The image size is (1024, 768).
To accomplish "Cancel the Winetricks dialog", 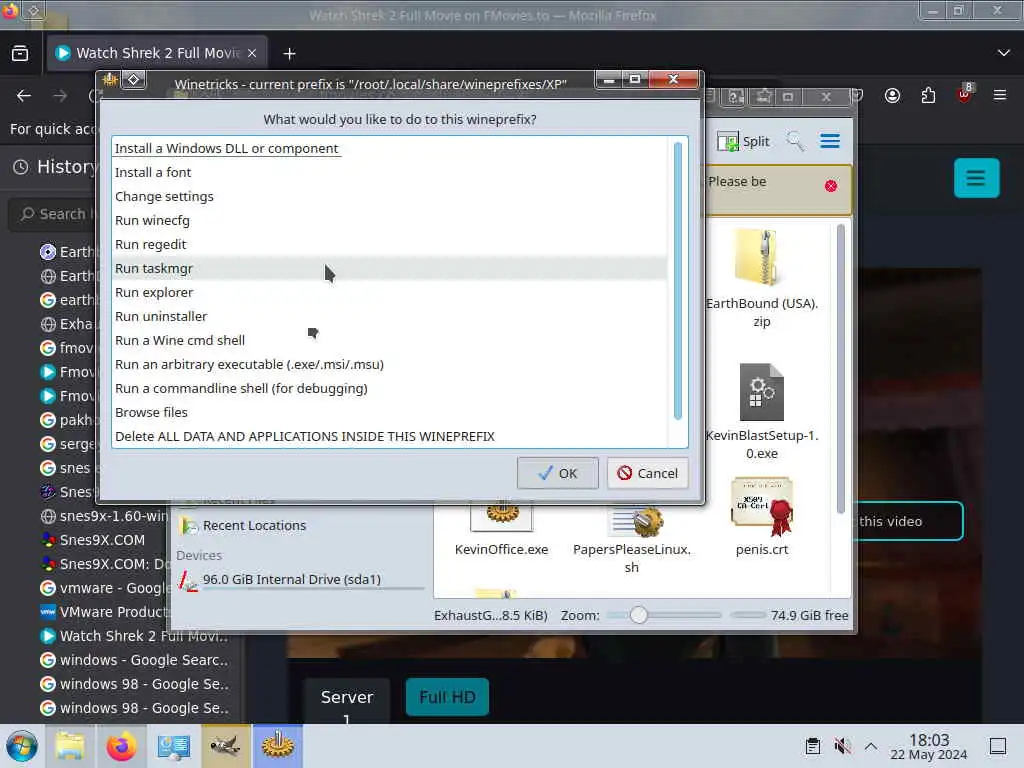I will pos(648,473).
